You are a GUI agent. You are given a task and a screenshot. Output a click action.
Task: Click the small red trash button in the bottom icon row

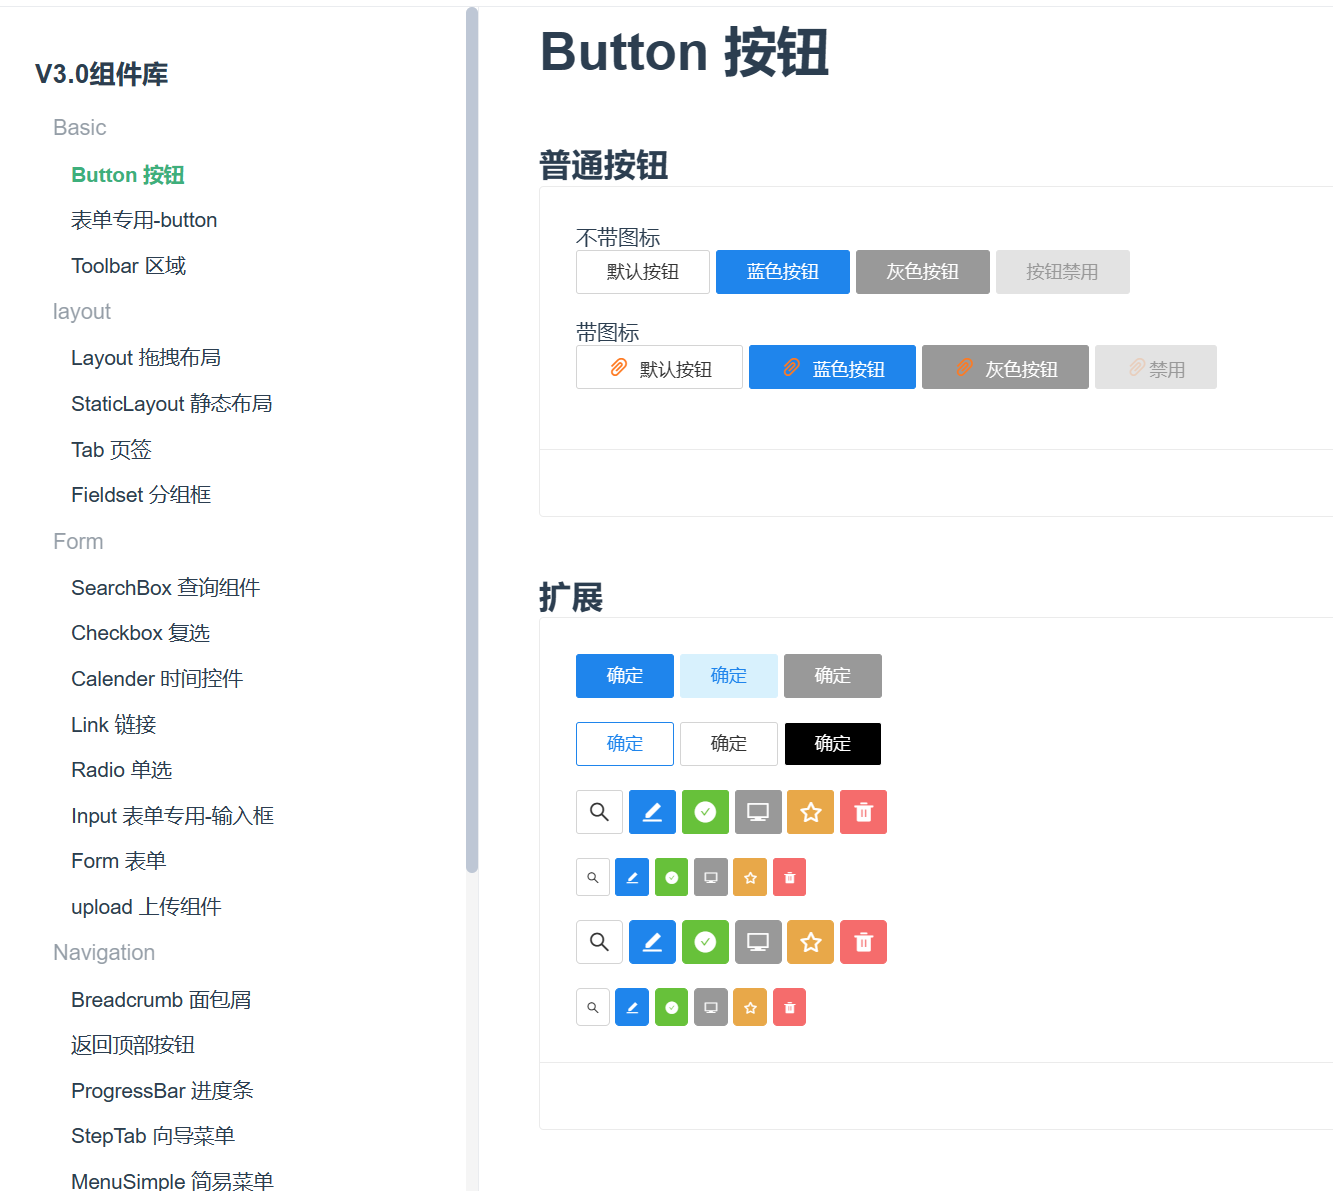pos(790,1008)
